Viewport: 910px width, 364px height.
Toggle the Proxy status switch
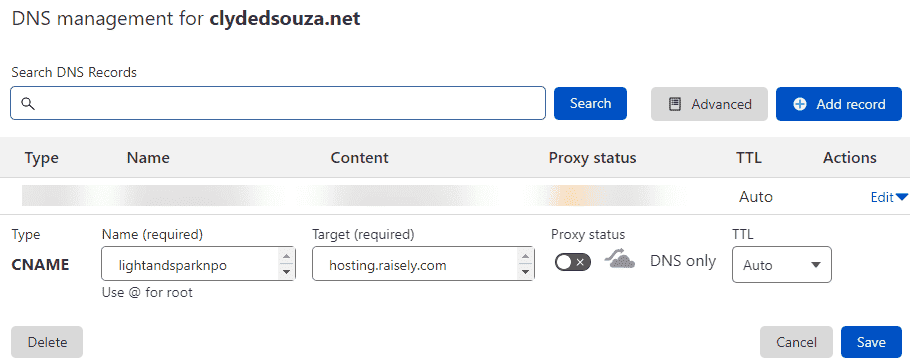(x=573, y=262)
